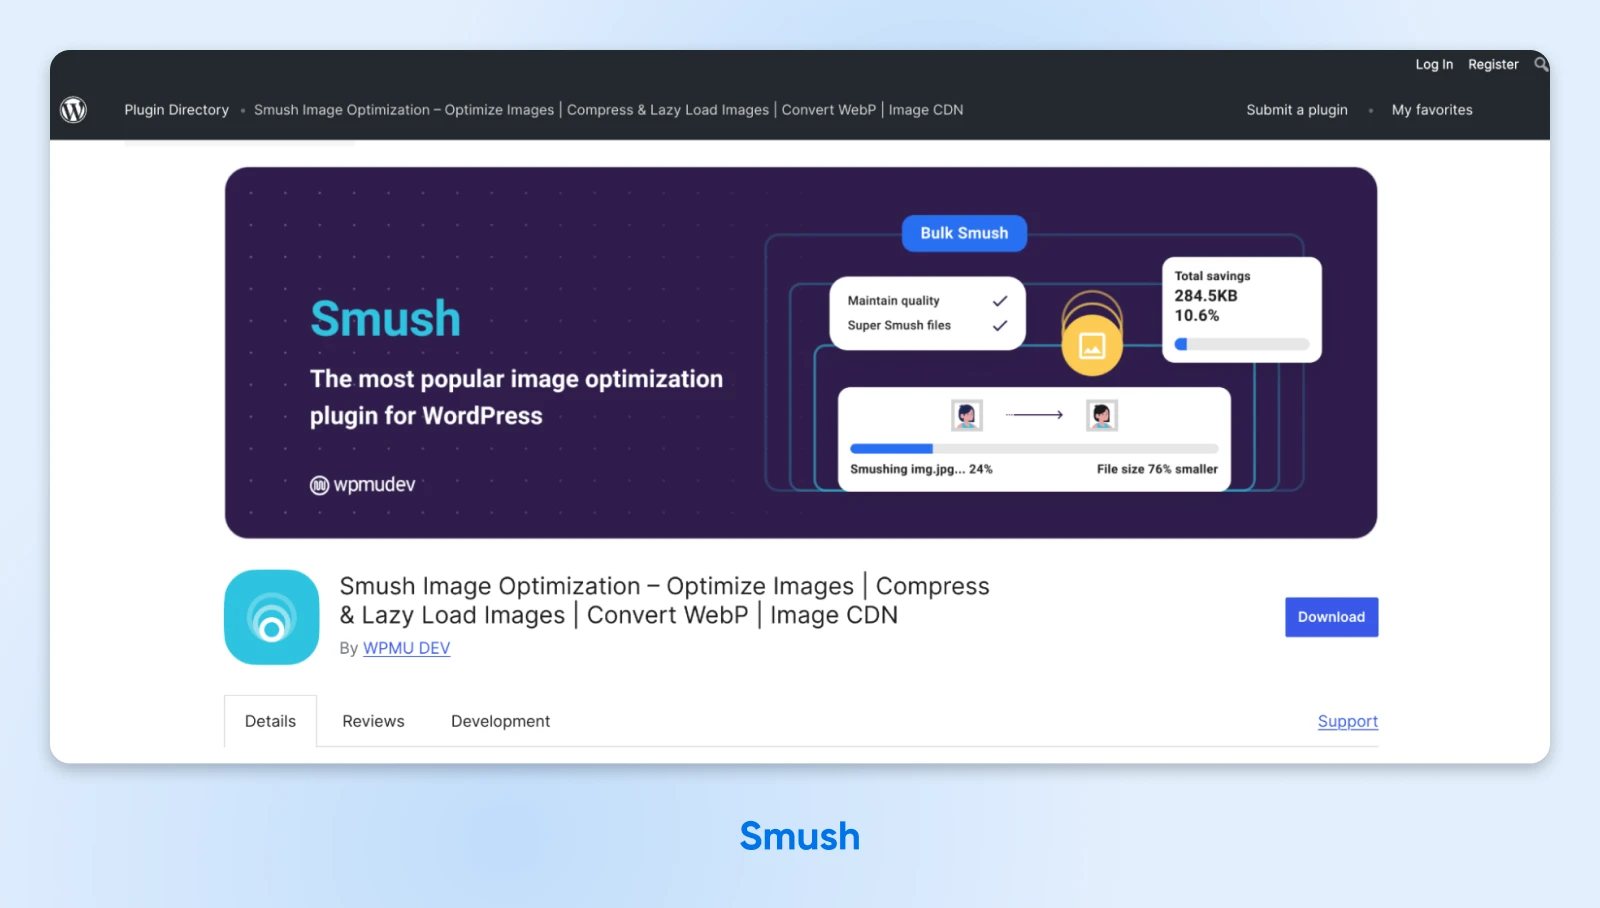Open Submit a plugin
The image size is (1600, 908).
click(1297, 110)
